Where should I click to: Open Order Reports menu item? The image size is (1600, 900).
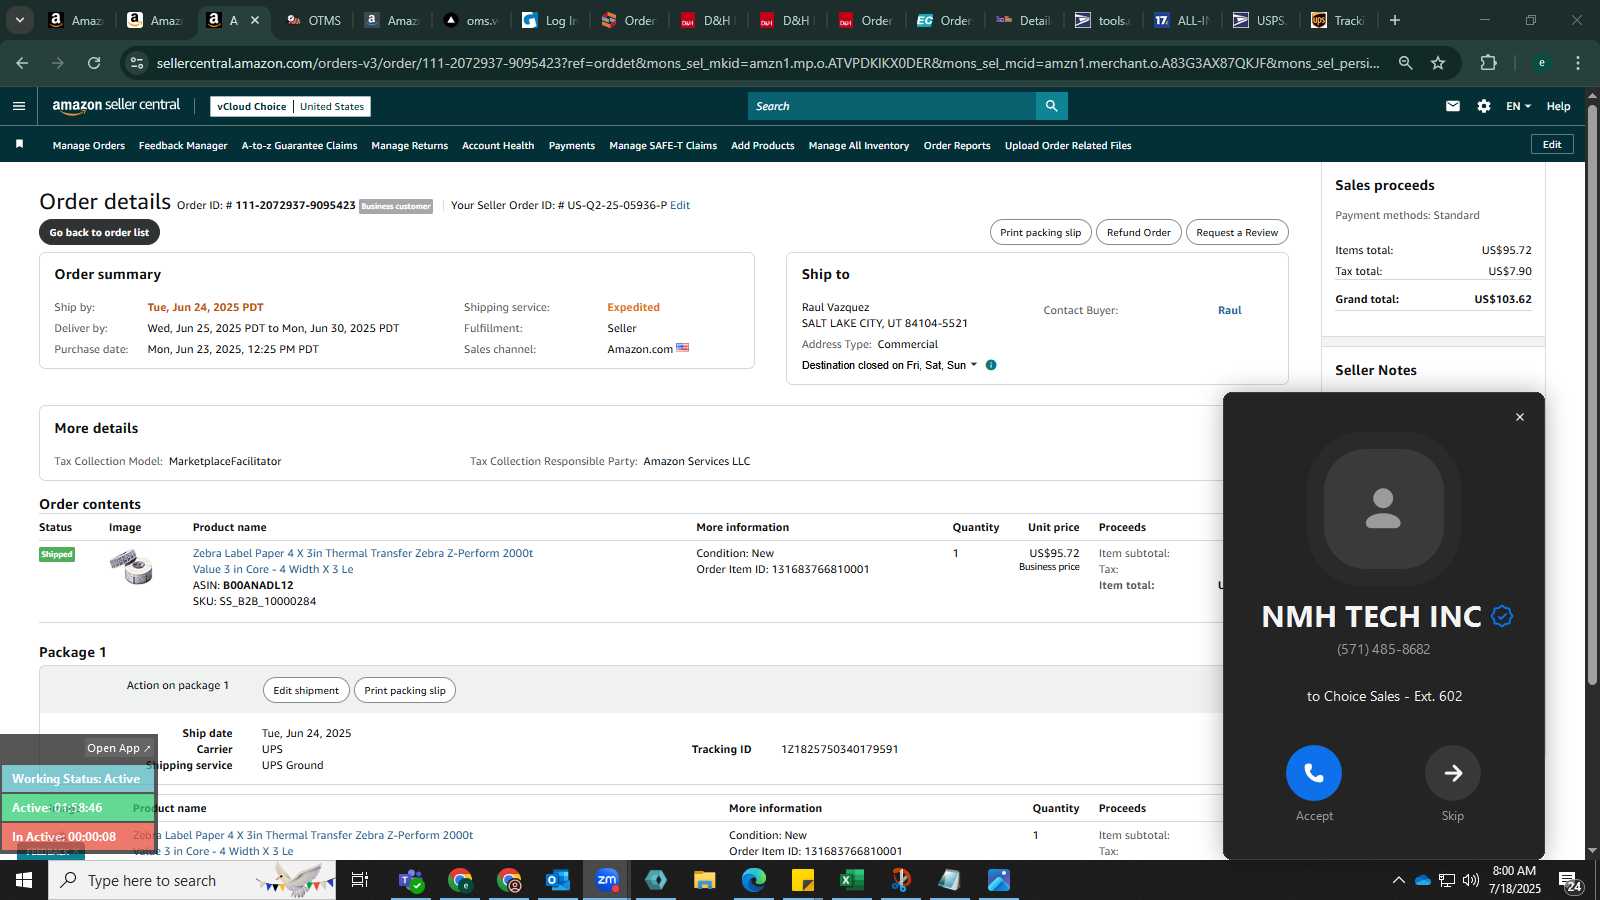(957, 146)
